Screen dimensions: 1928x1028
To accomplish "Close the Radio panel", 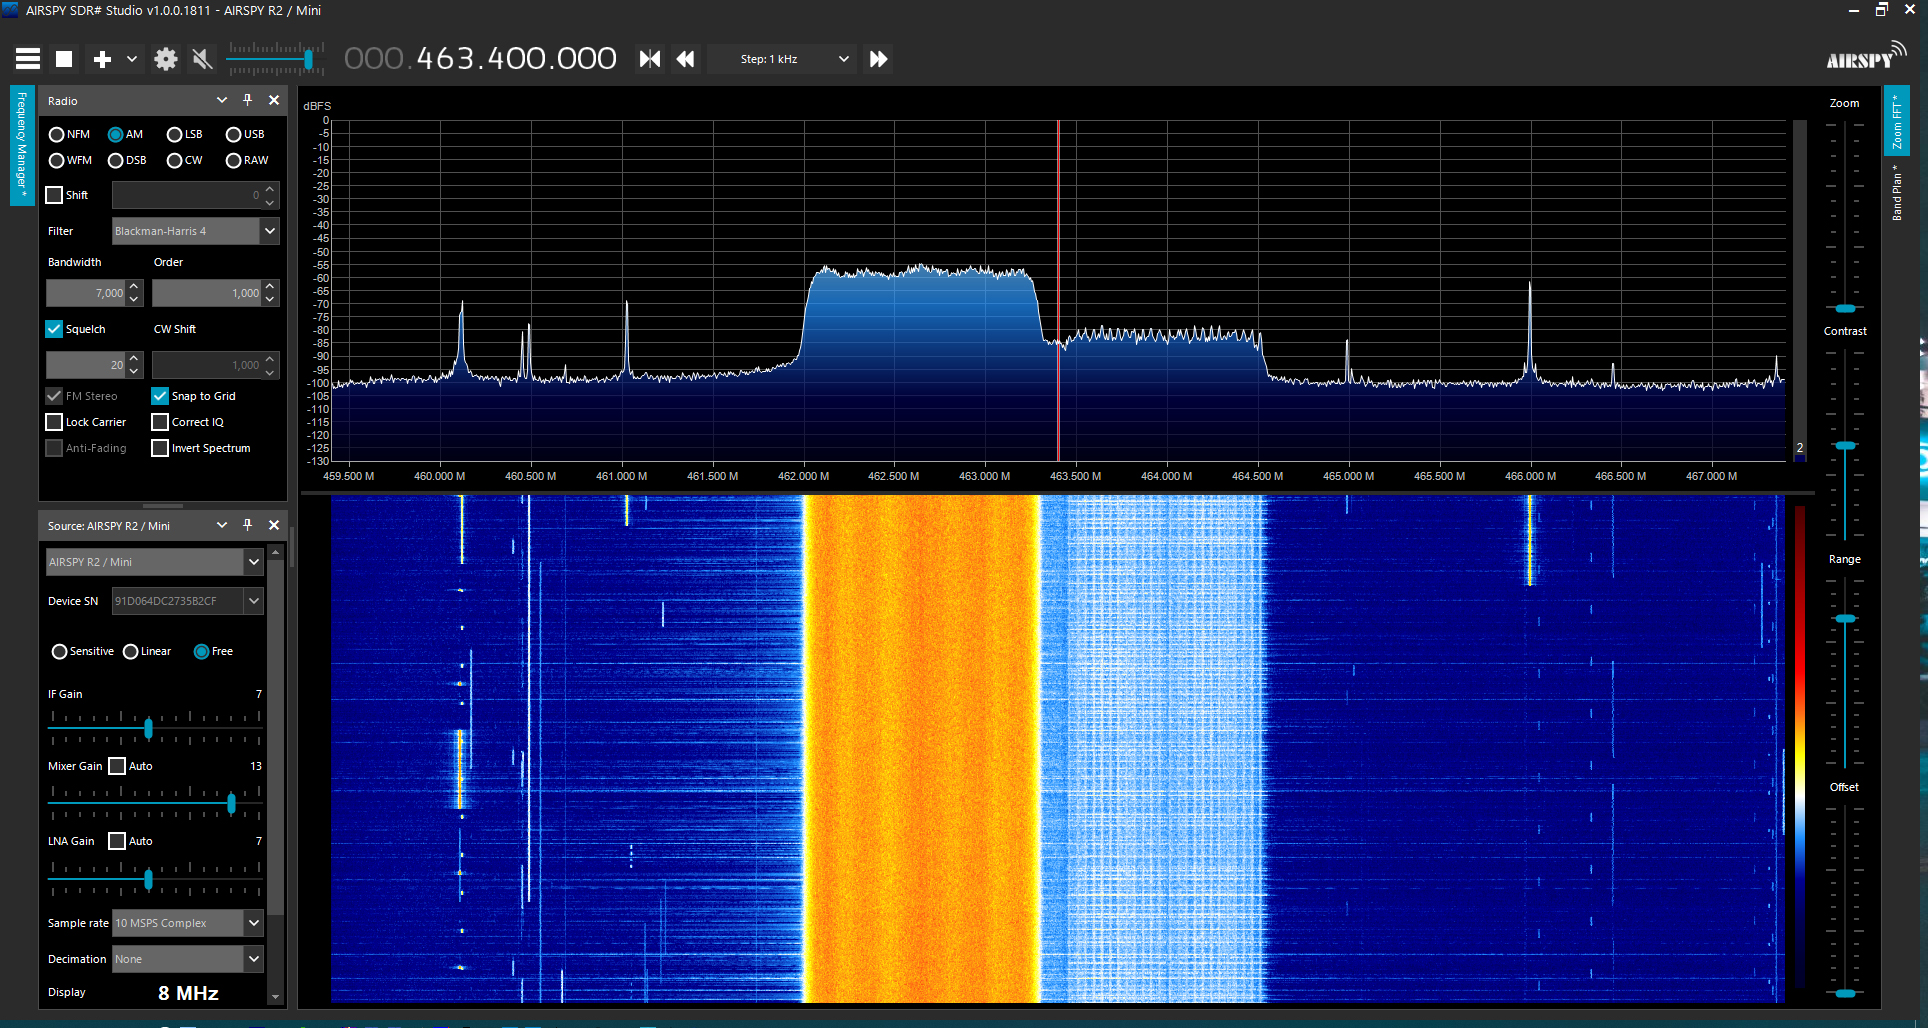I will tap(274, 100).
